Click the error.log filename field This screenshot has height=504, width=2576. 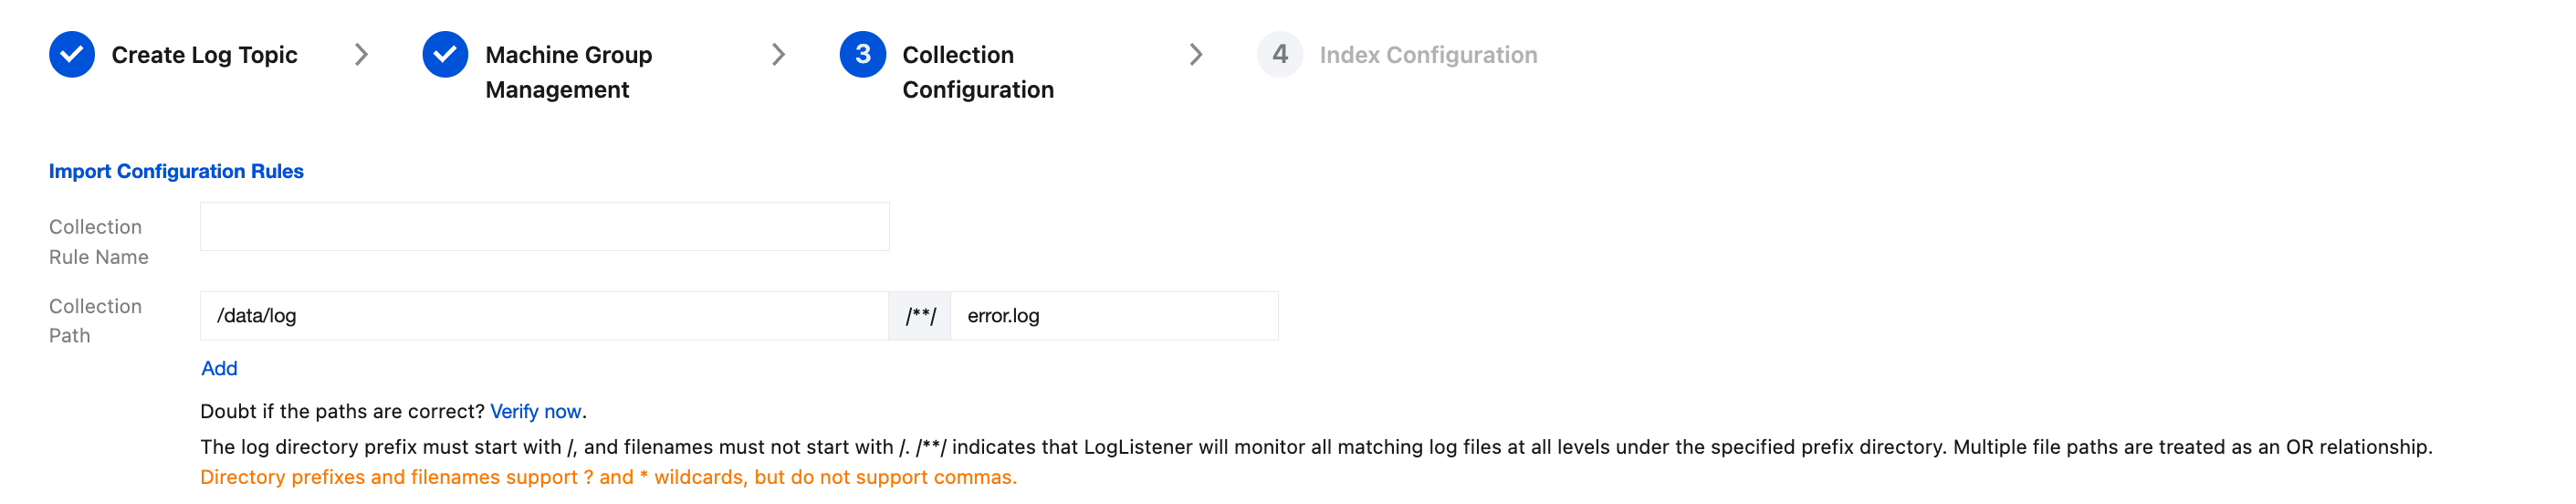[x=1113, y=316]
